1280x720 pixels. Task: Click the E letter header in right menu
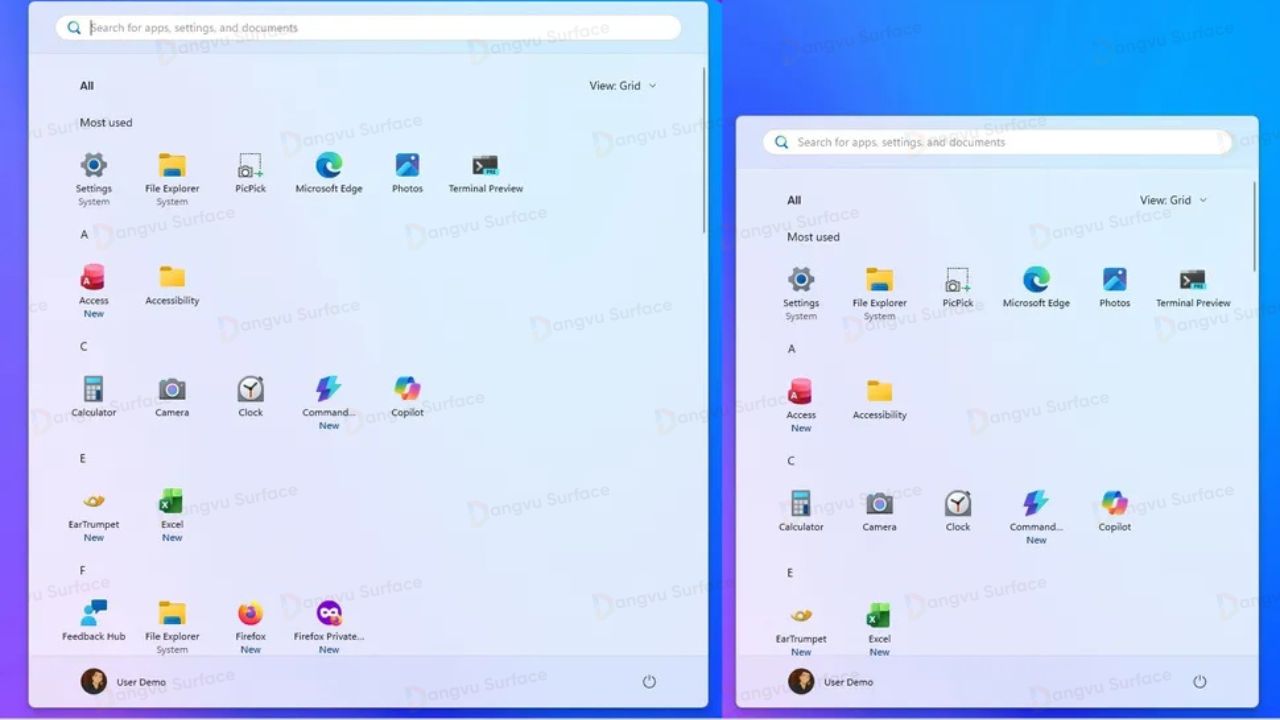[x=790, y=573]
